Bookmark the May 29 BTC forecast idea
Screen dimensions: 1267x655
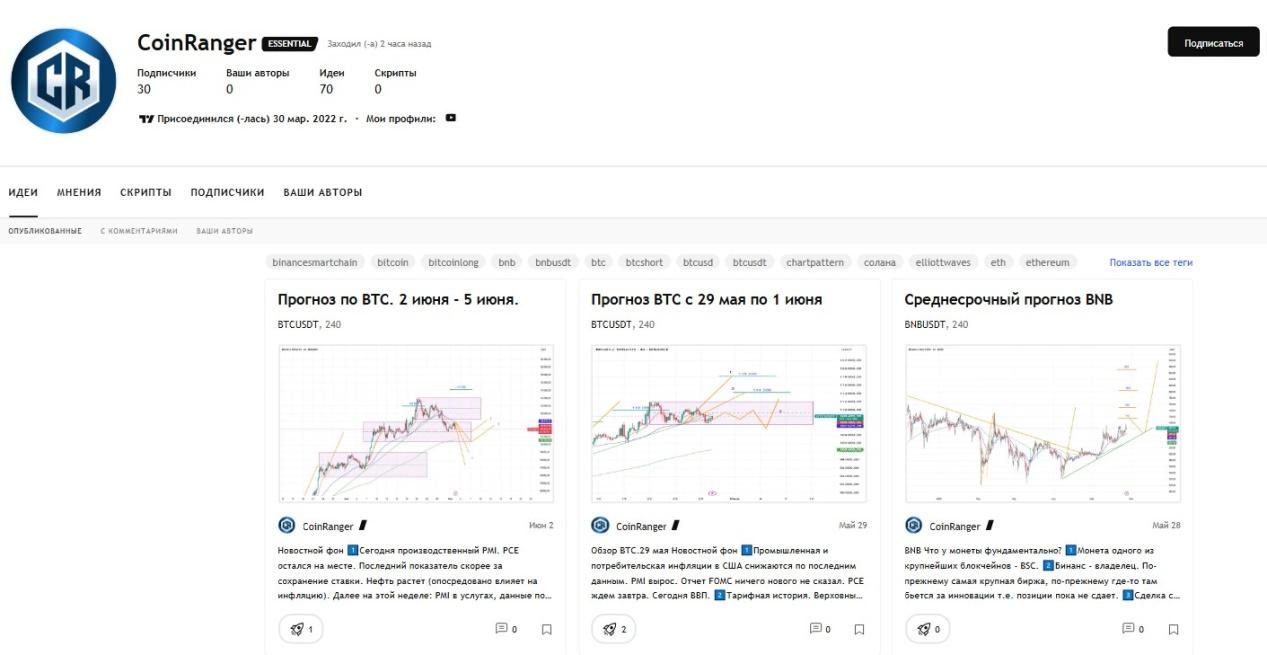click(x=859, y=629)
